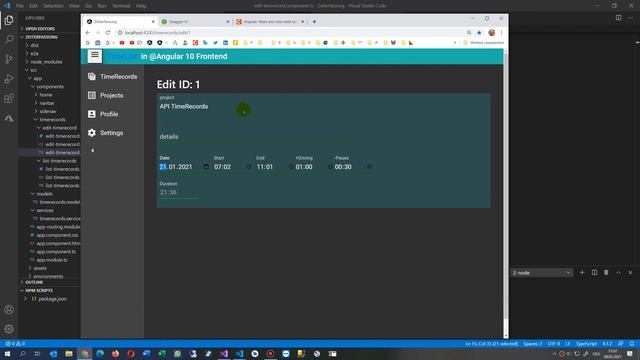The height and width of the screenshot is (360, 640).
Task: Open the calendar picker icon for Date
Action: click(206, 167)
